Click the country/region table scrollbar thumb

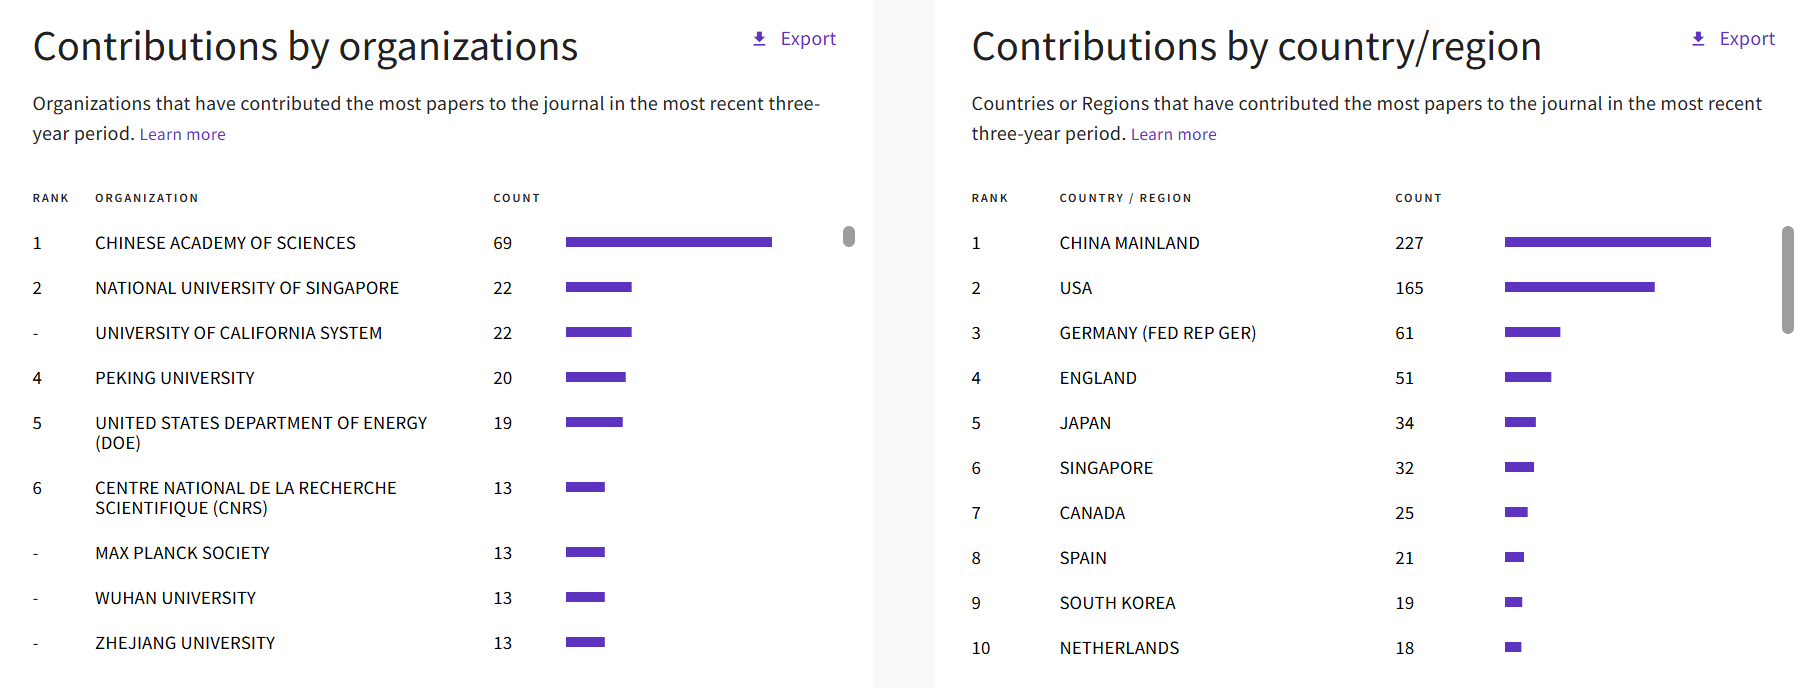click(x=1788, y=280)
